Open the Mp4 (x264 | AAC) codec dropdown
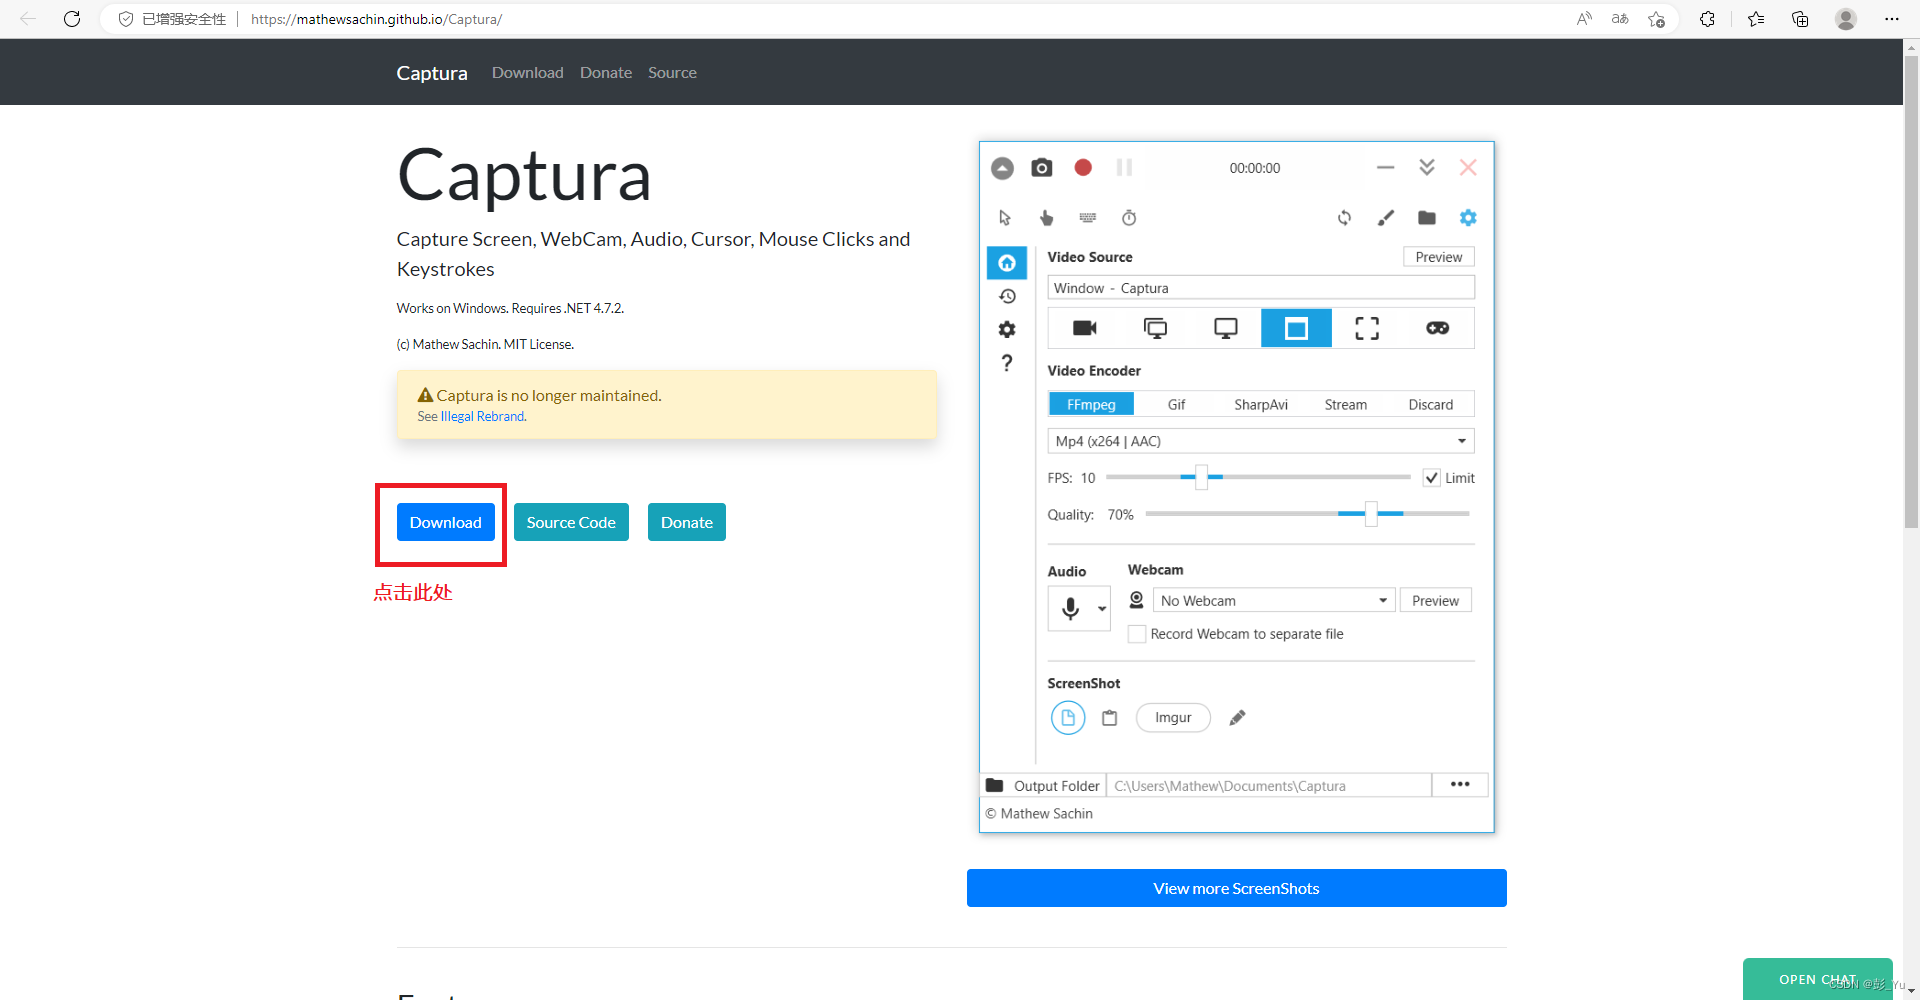Image resolution: width=1920 pixels, height=1000 pixels. pos(1261,441)
